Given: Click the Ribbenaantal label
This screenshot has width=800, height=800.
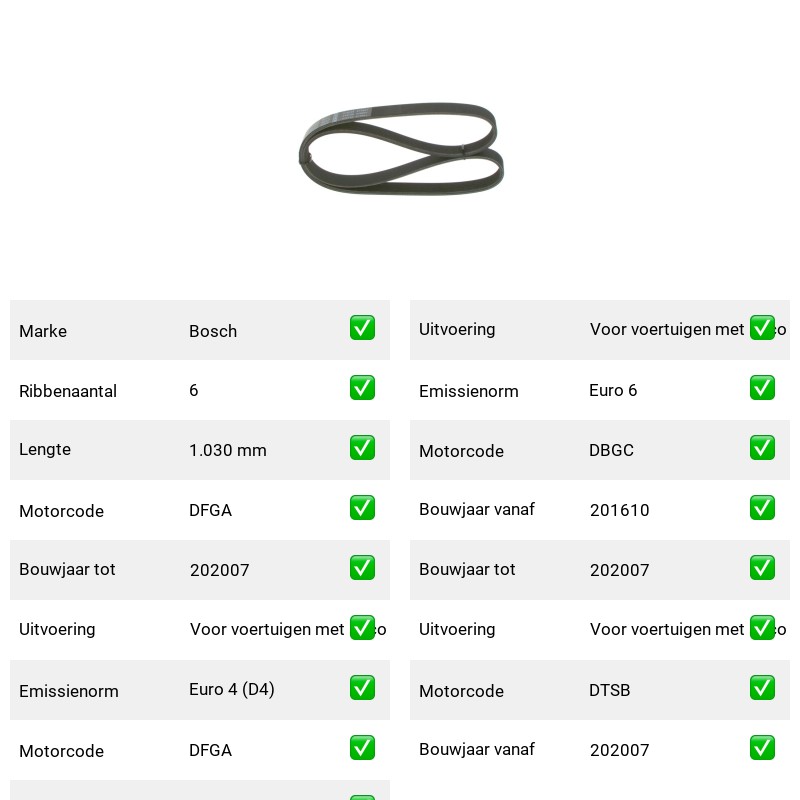Looking at the screenshot, I should 68,391.
